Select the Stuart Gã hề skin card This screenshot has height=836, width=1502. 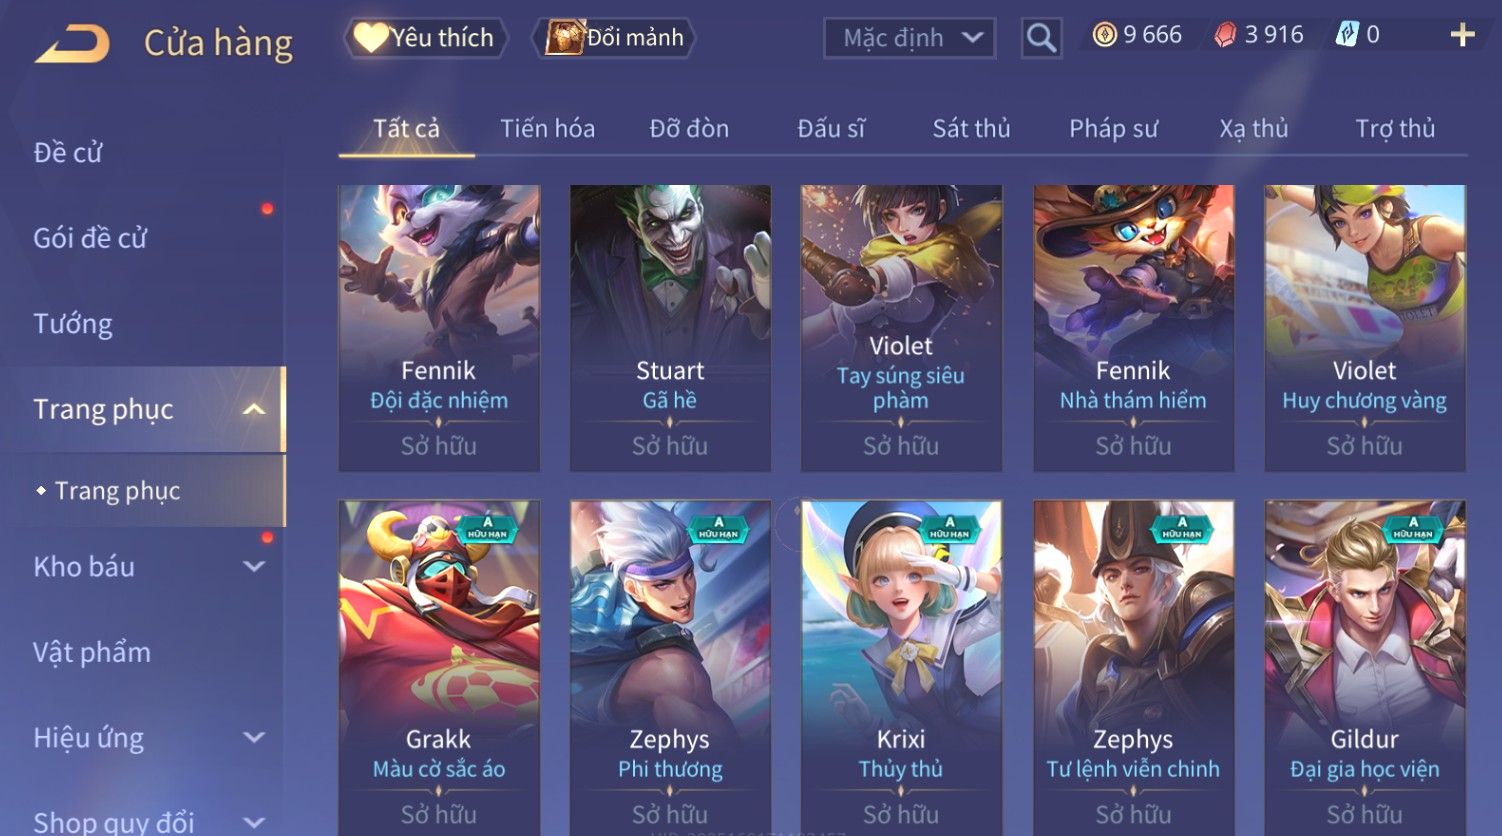coord(670,328)
